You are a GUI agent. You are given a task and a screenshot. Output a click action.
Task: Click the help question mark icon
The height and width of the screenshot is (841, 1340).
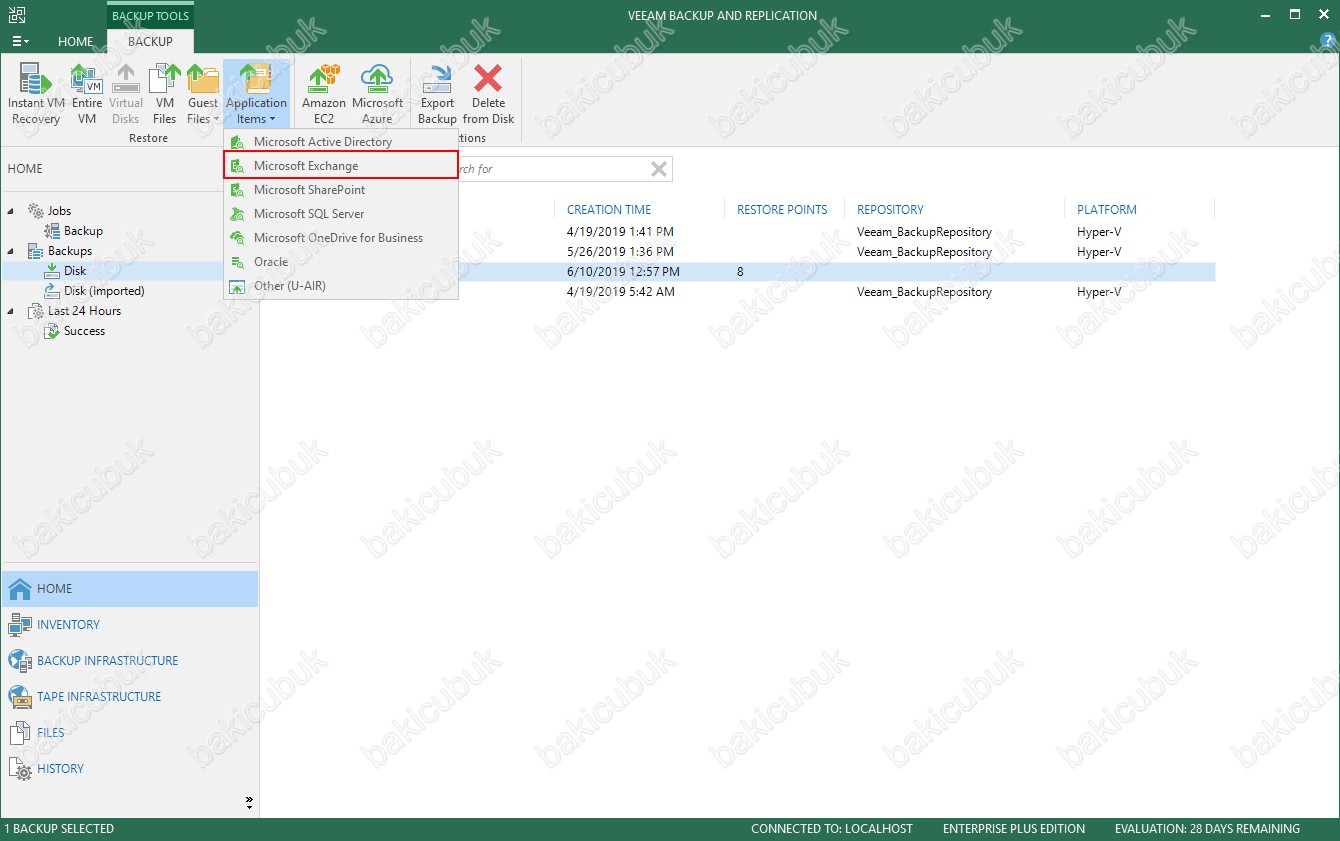1329,41
